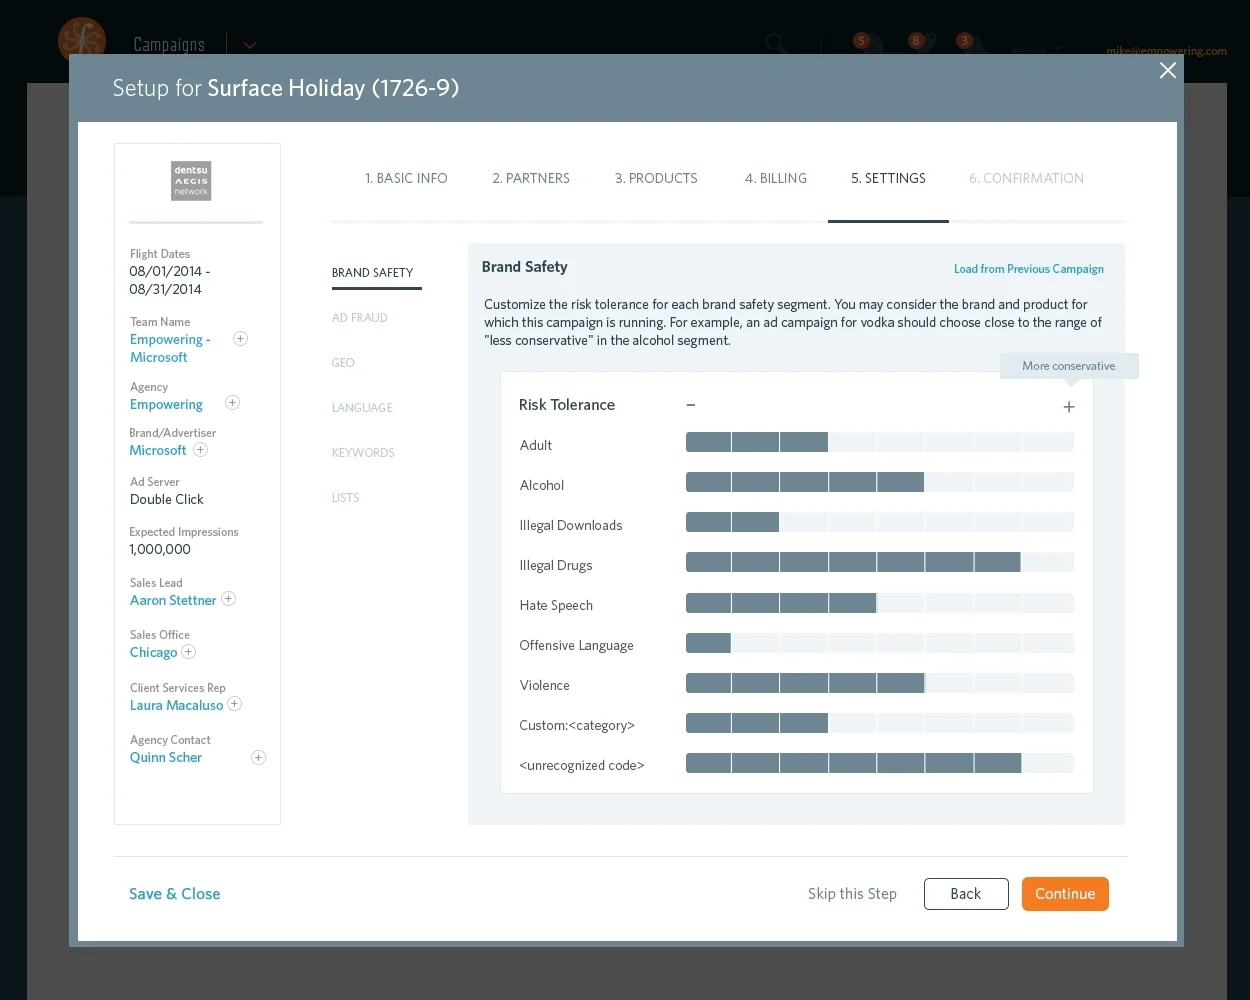
Task: Click the plus icon beside Sales Lead Aaron Stettner
Action: point(228,598)
